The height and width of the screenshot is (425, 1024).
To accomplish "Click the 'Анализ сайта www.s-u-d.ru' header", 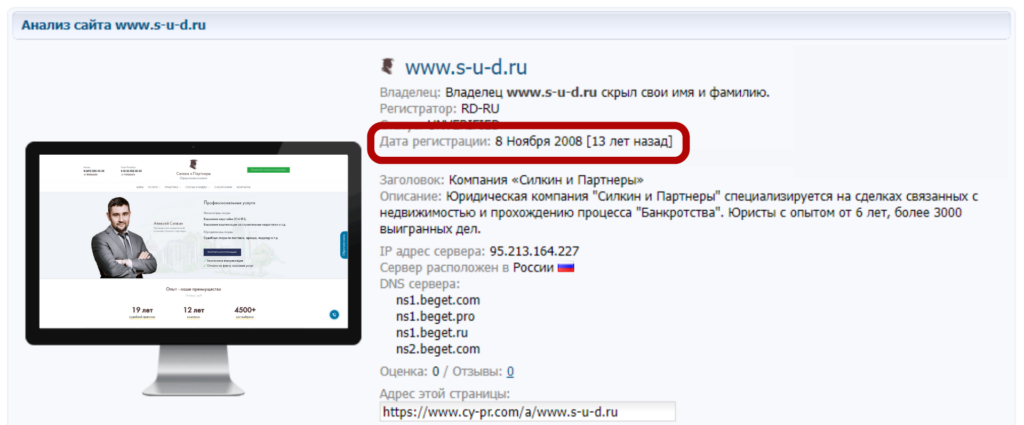I will 114,26.
